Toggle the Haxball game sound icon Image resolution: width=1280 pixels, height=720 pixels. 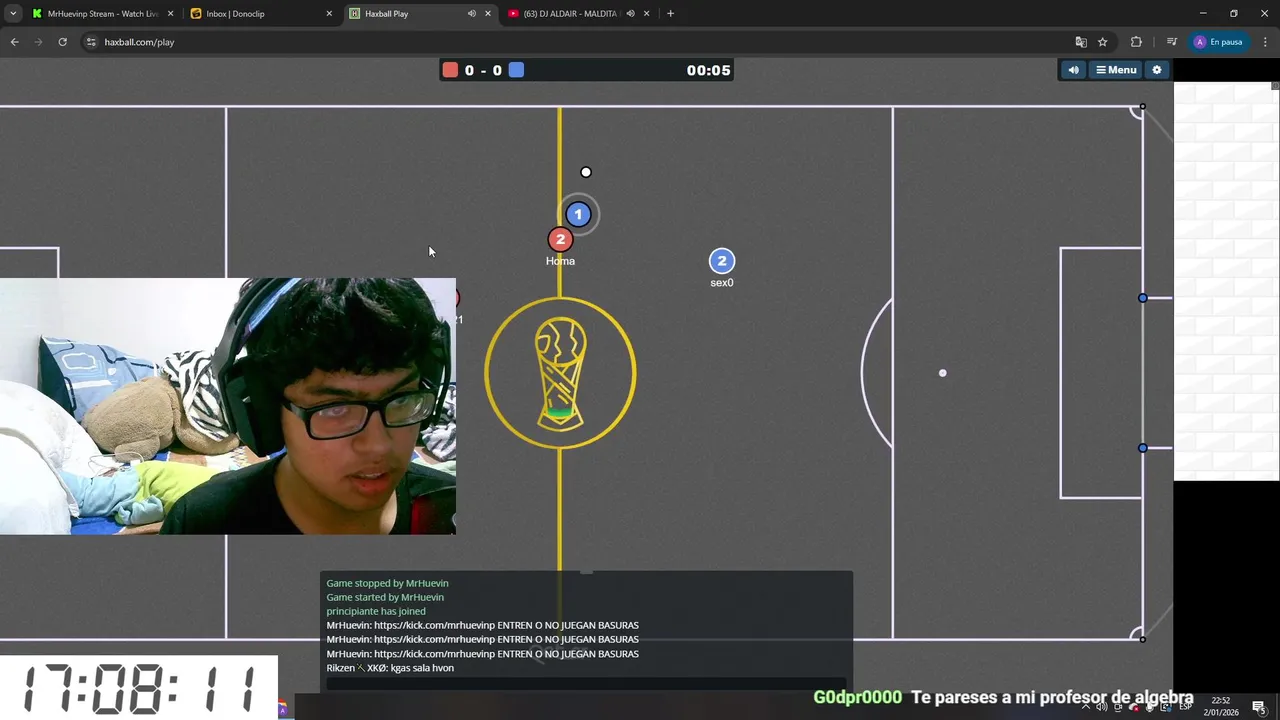pyautogui.click(x=1073, y=70)
